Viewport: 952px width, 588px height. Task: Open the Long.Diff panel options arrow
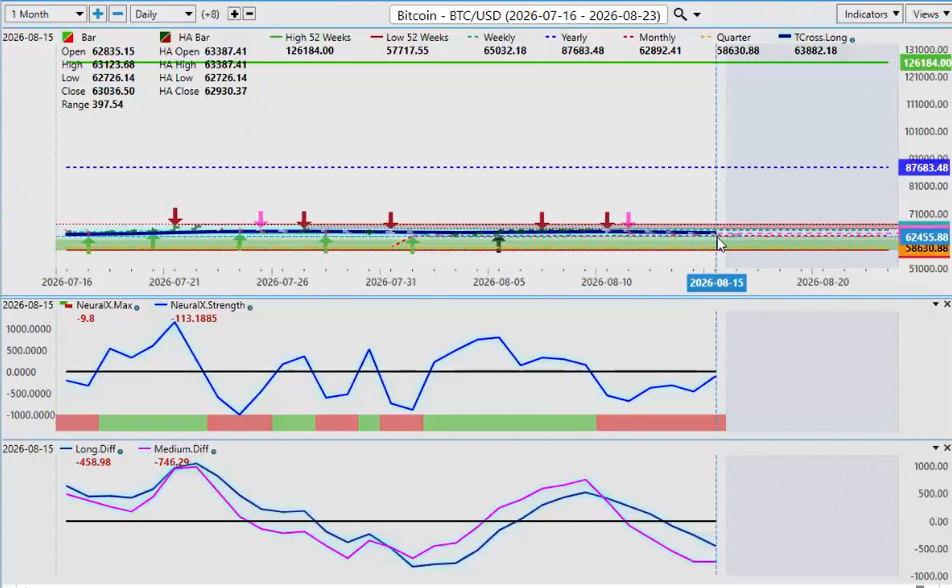[936, 448]
